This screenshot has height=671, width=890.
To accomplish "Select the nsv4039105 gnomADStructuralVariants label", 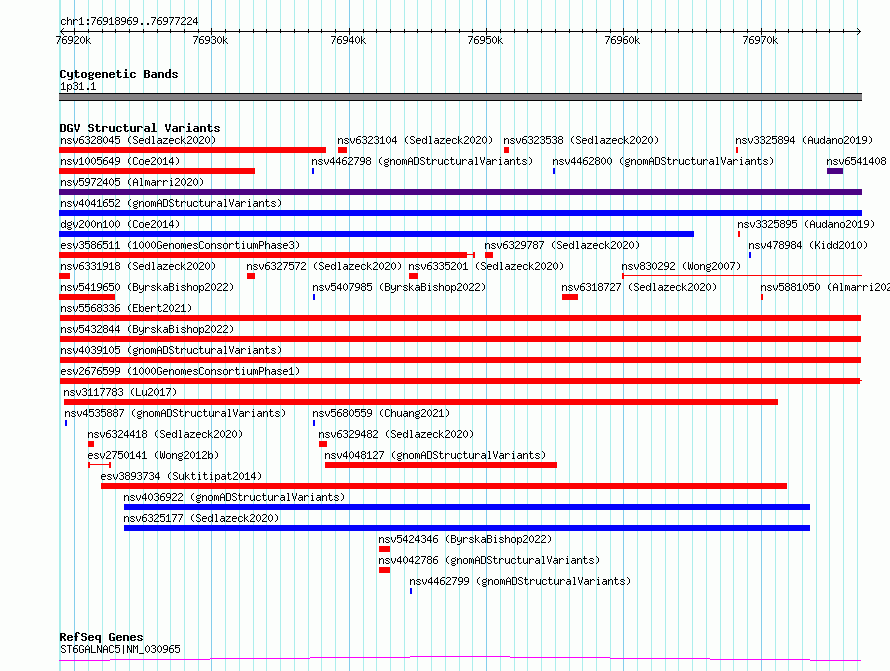I will (171, 350).
